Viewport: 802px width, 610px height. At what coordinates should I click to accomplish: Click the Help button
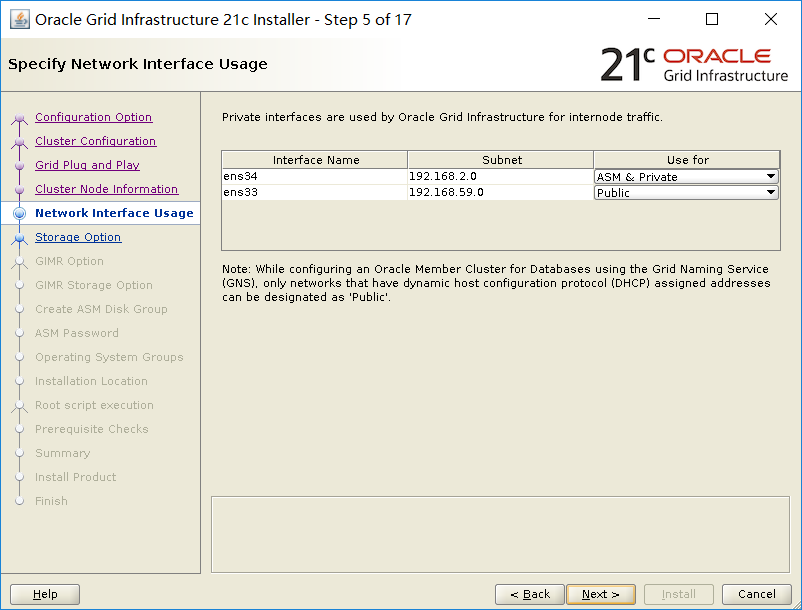45,594
